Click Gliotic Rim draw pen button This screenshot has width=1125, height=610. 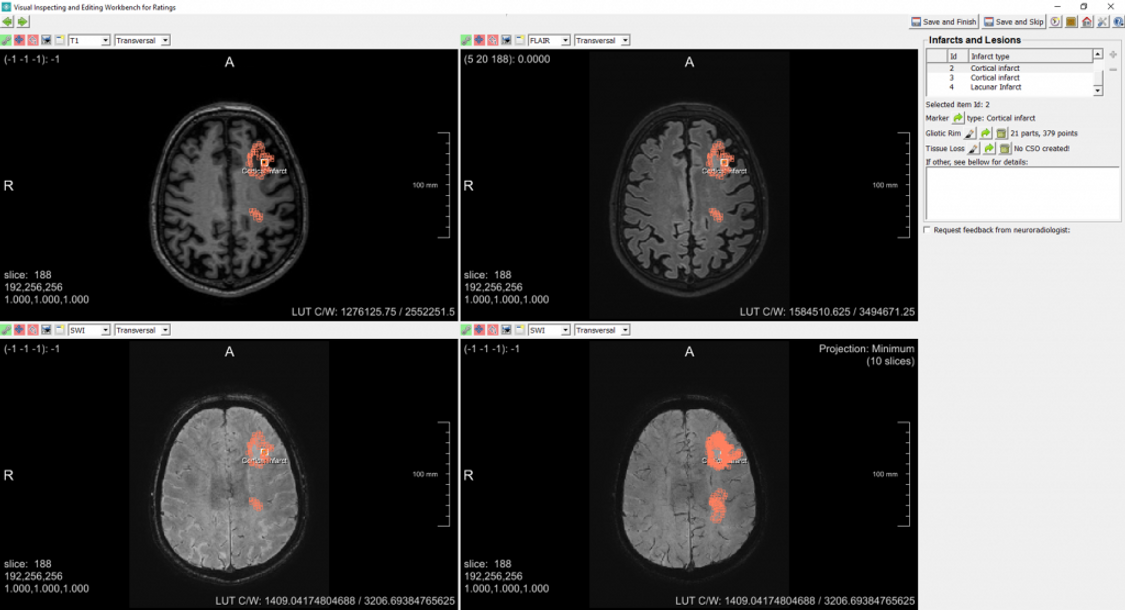pos(970,133)
